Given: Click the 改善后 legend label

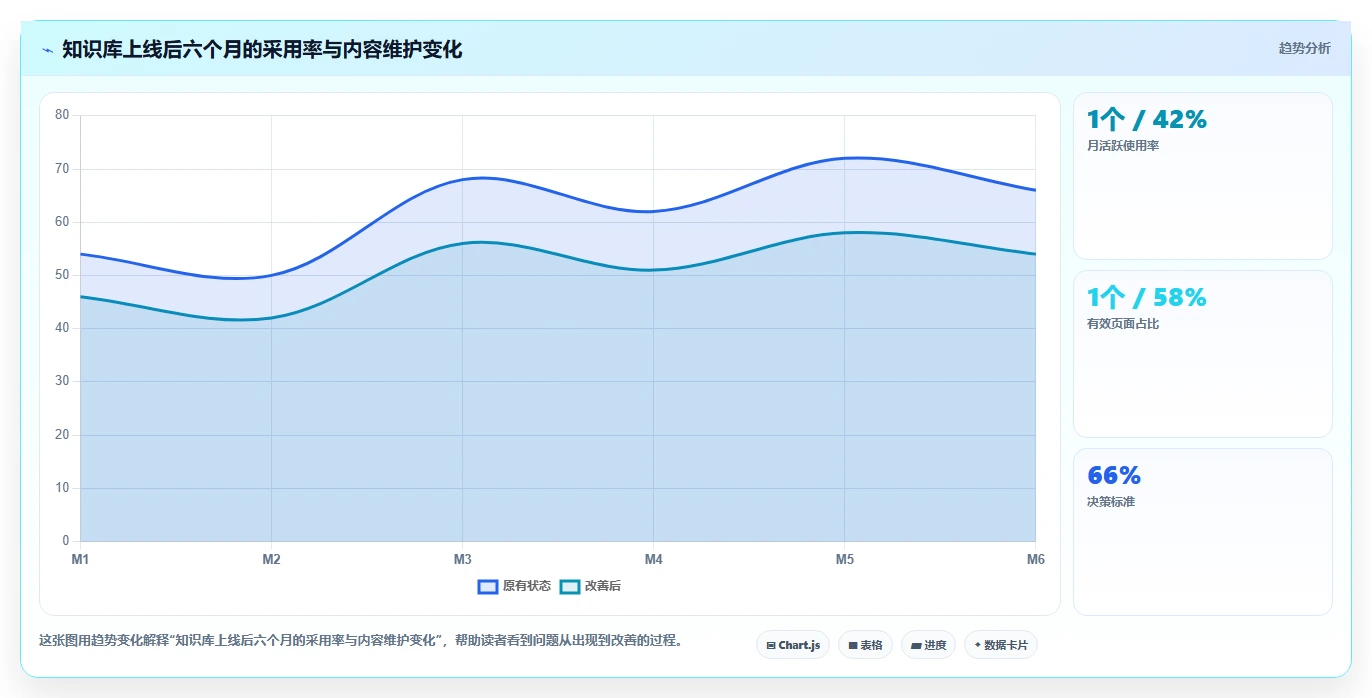Looking at the screenshot, I should point(603,586).
